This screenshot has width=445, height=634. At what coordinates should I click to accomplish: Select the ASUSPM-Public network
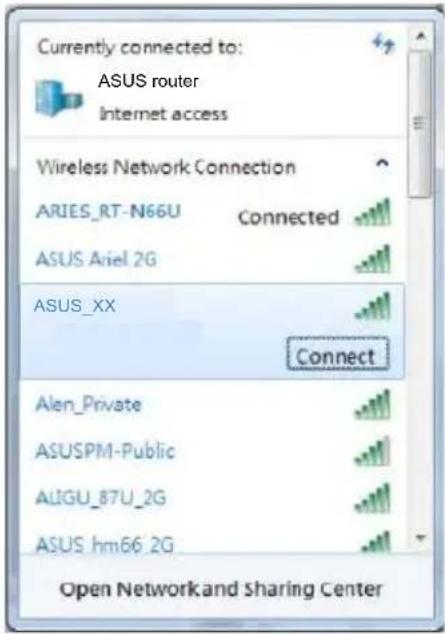pyautogui.click(x=213, y=451)
